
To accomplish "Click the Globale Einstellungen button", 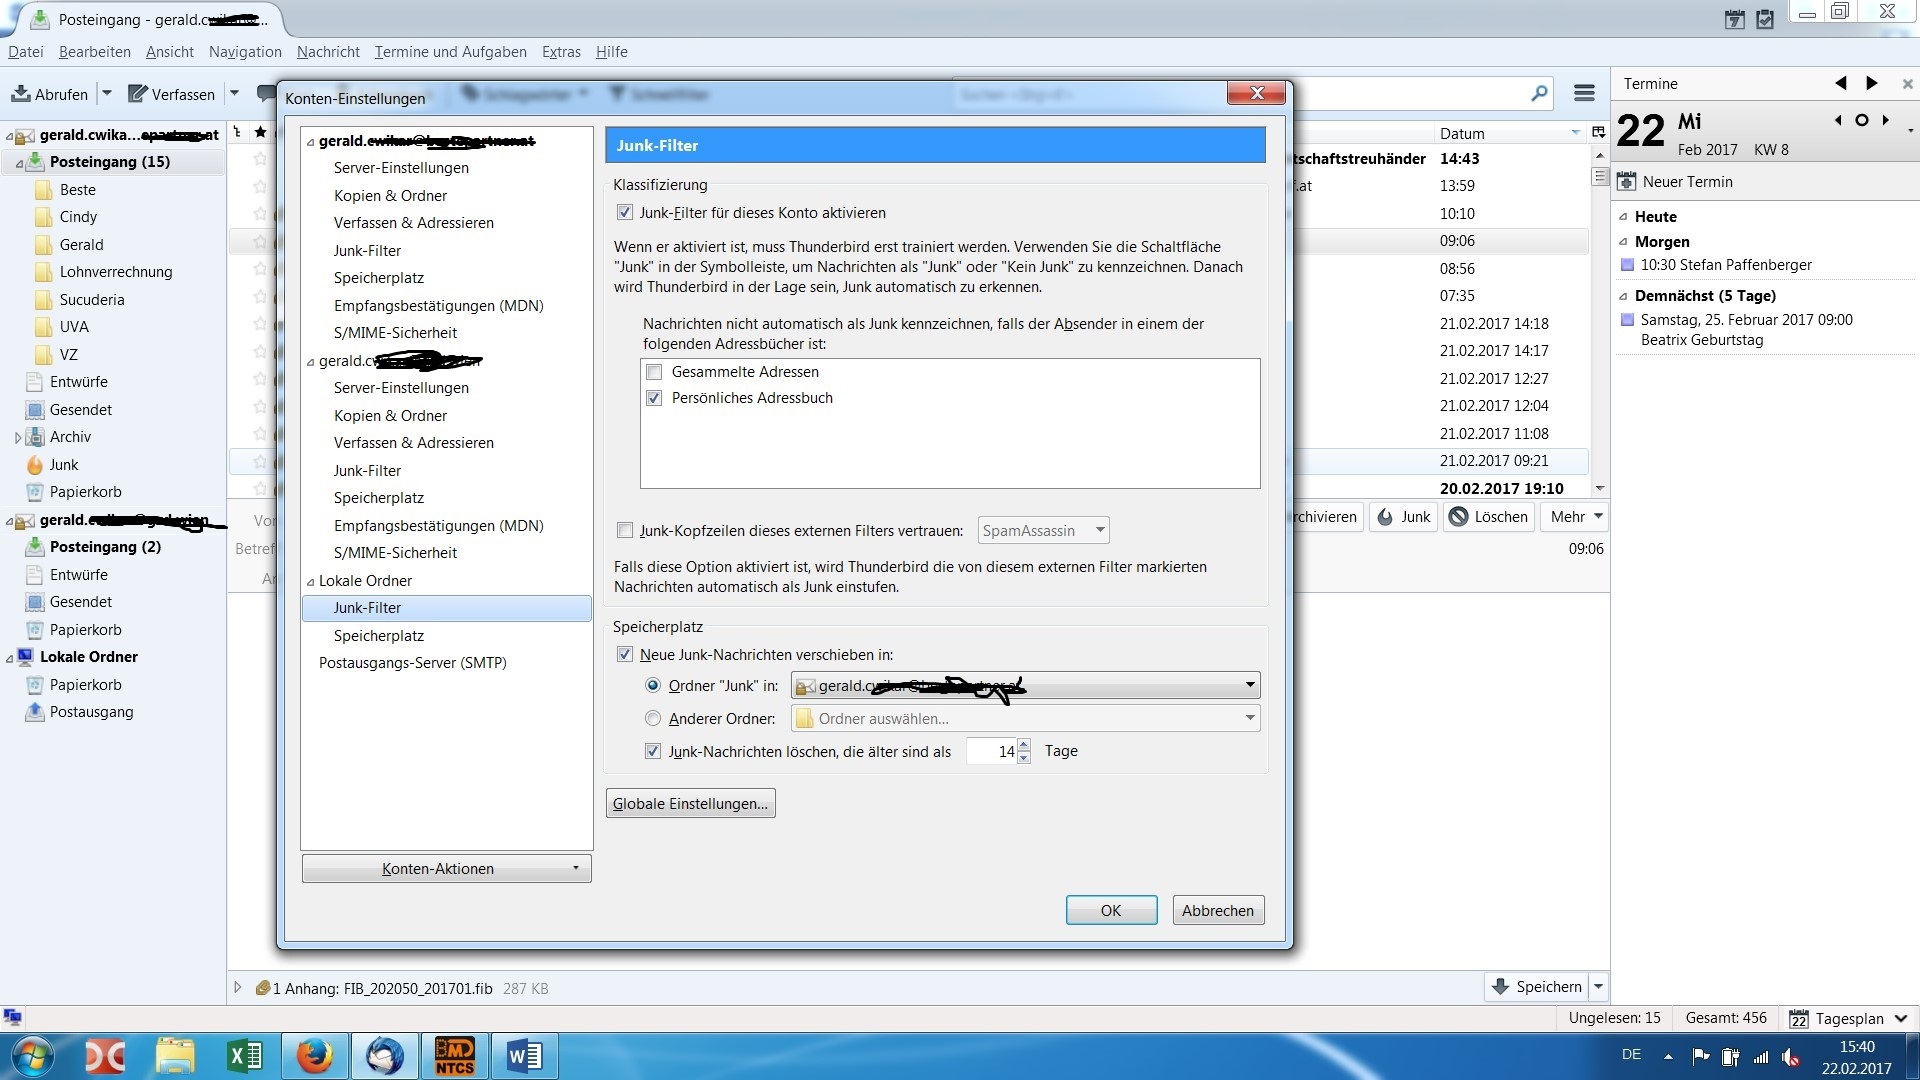I will tap(690, 804).
